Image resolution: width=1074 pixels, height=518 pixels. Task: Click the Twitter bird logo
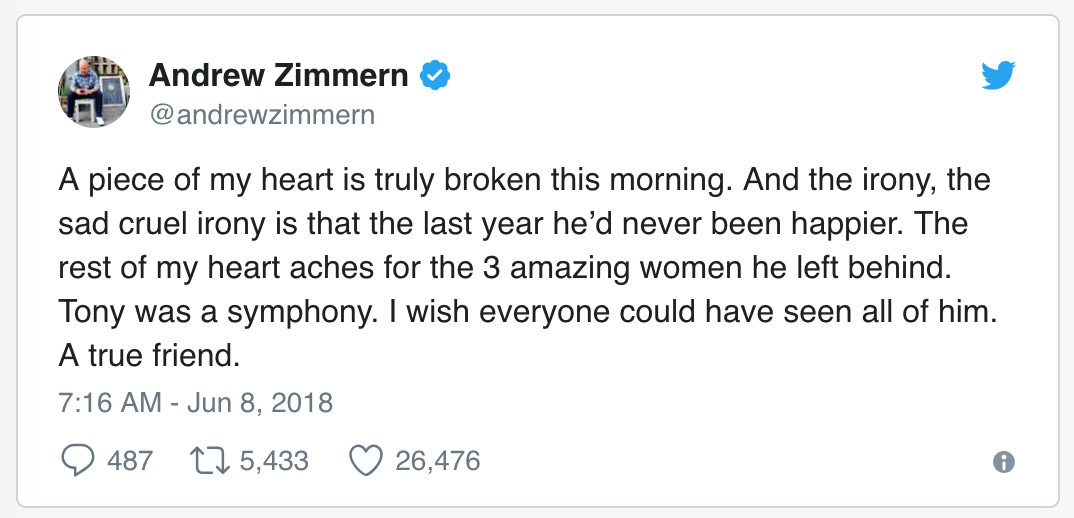pos(998,75)
